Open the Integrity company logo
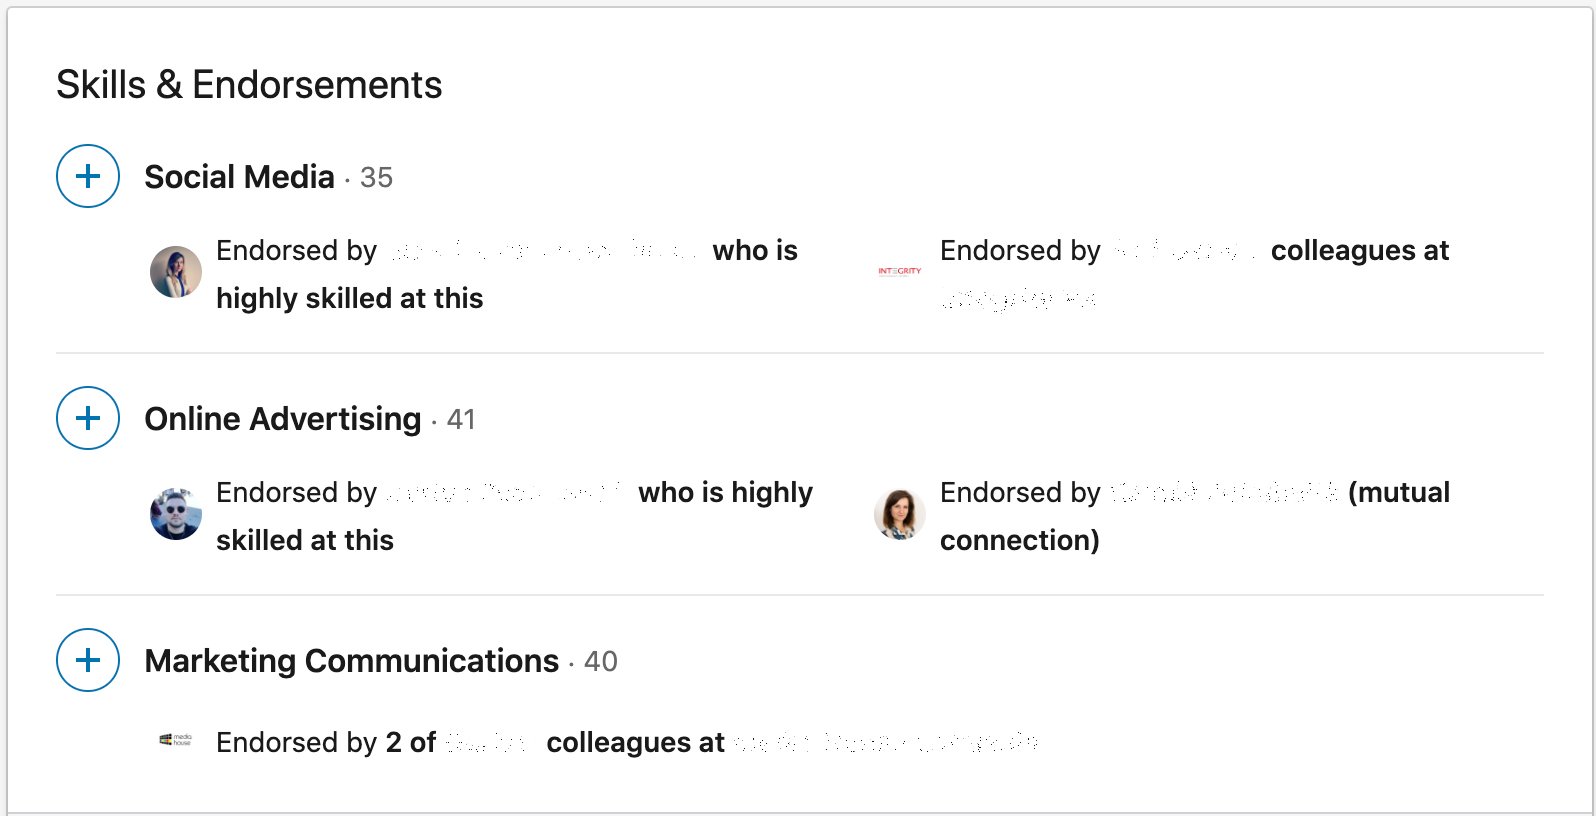Screen dimensions: 1596x816 pos(899,271)
